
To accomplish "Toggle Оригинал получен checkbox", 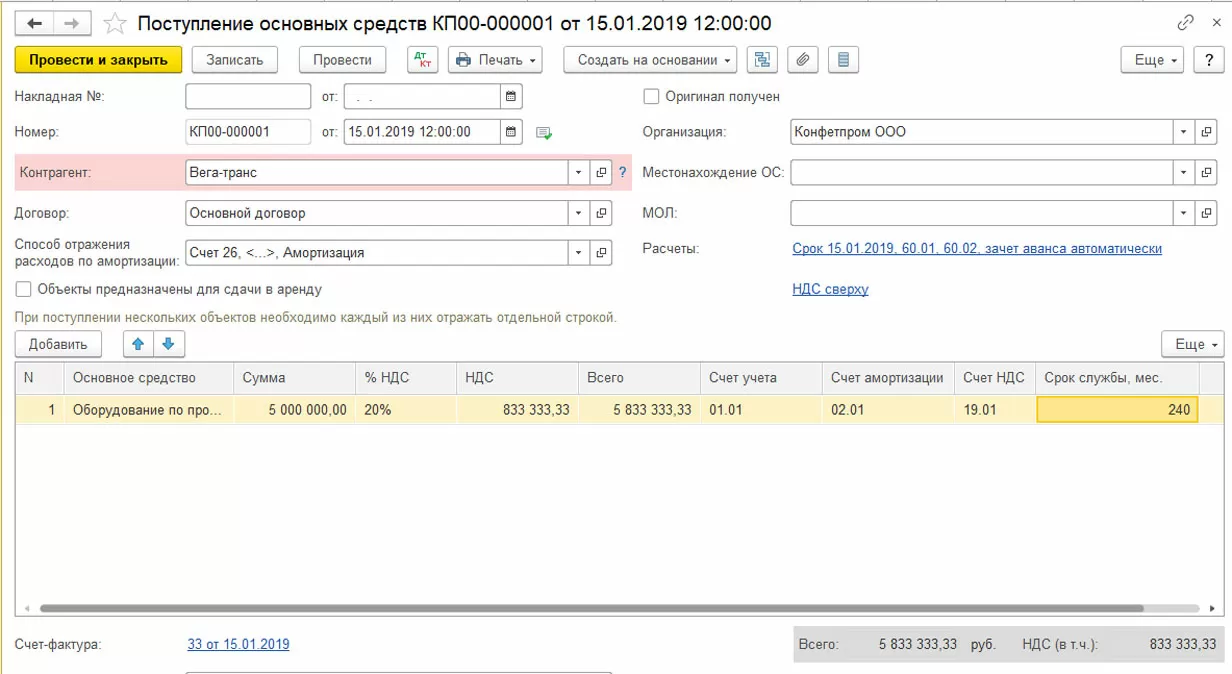I will tap(651, 97).
